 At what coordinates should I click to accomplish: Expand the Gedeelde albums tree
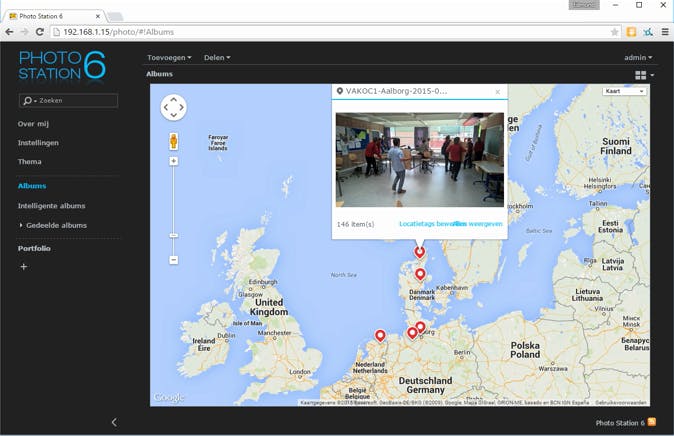point(21,225)
